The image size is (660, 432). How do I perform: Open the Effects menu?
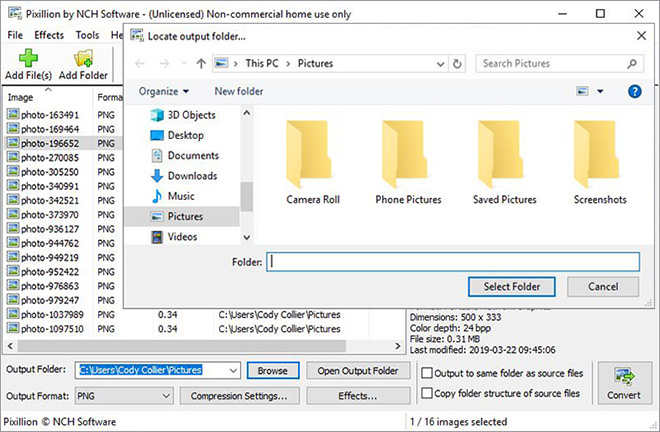point(49,35)
